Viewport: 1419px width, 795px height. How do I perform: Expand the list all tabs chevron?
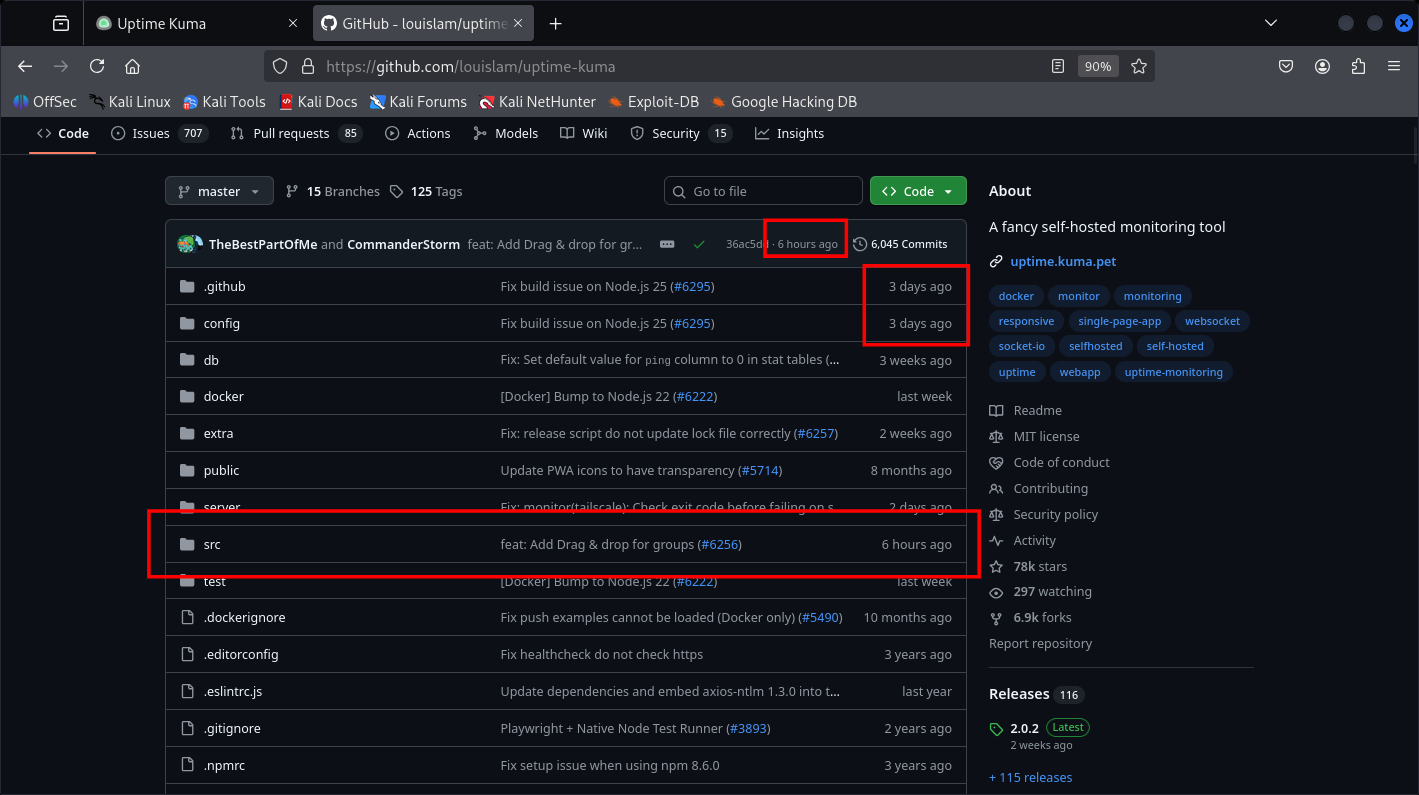pos(1271,23)
